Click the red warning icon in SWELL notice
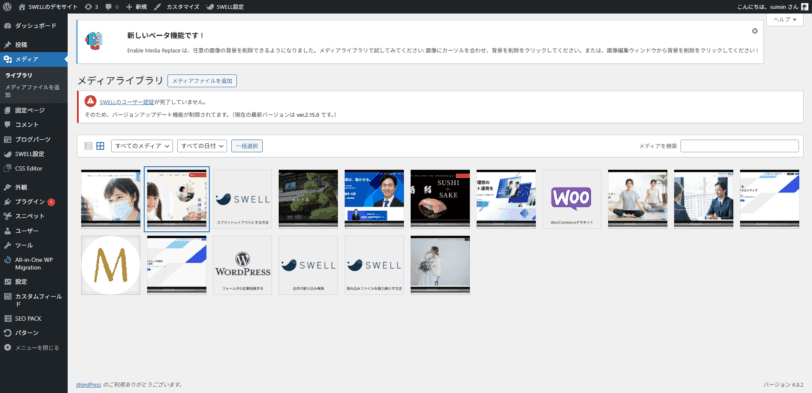 (x=91, y=101)
